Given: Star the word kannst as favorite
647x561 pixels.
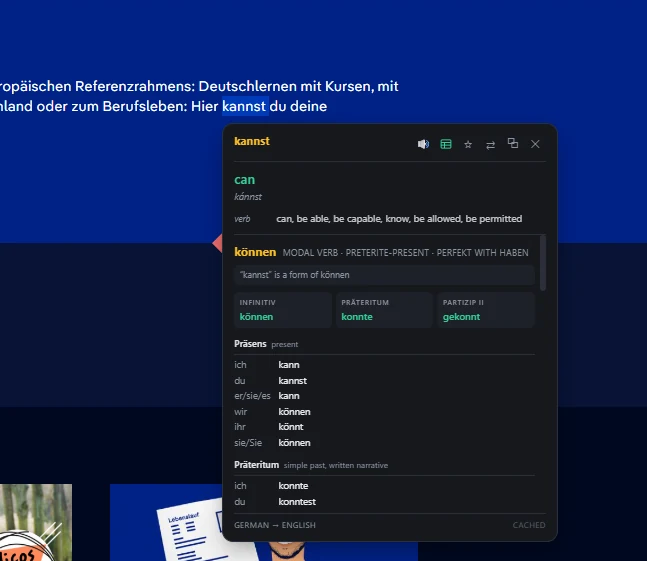Looking at the screenshot, I should (468, 144).
